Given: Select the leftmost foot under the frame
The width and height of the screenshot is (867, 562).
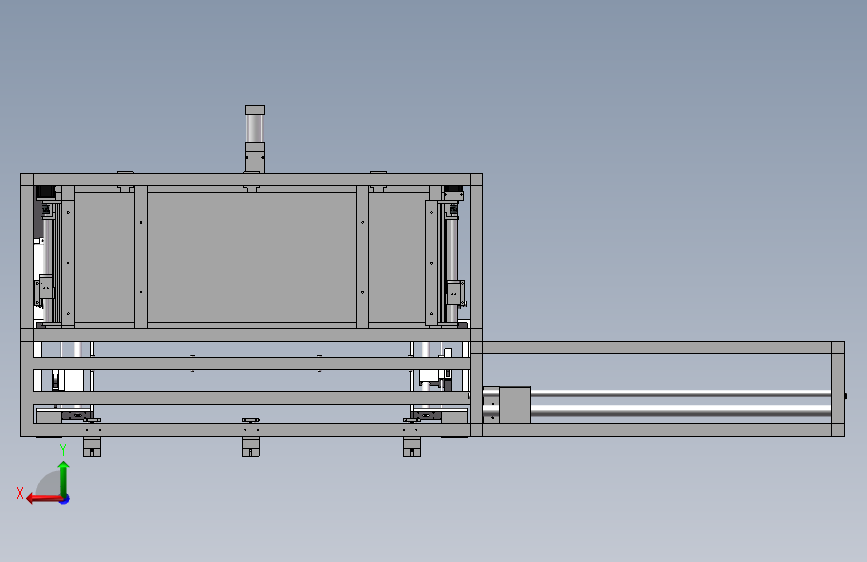Looking at the screenshot, I should [92, 447].
